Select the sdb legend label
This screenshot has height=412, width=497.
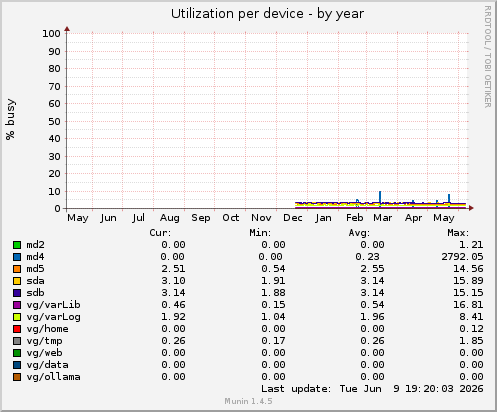pos(35,293)
